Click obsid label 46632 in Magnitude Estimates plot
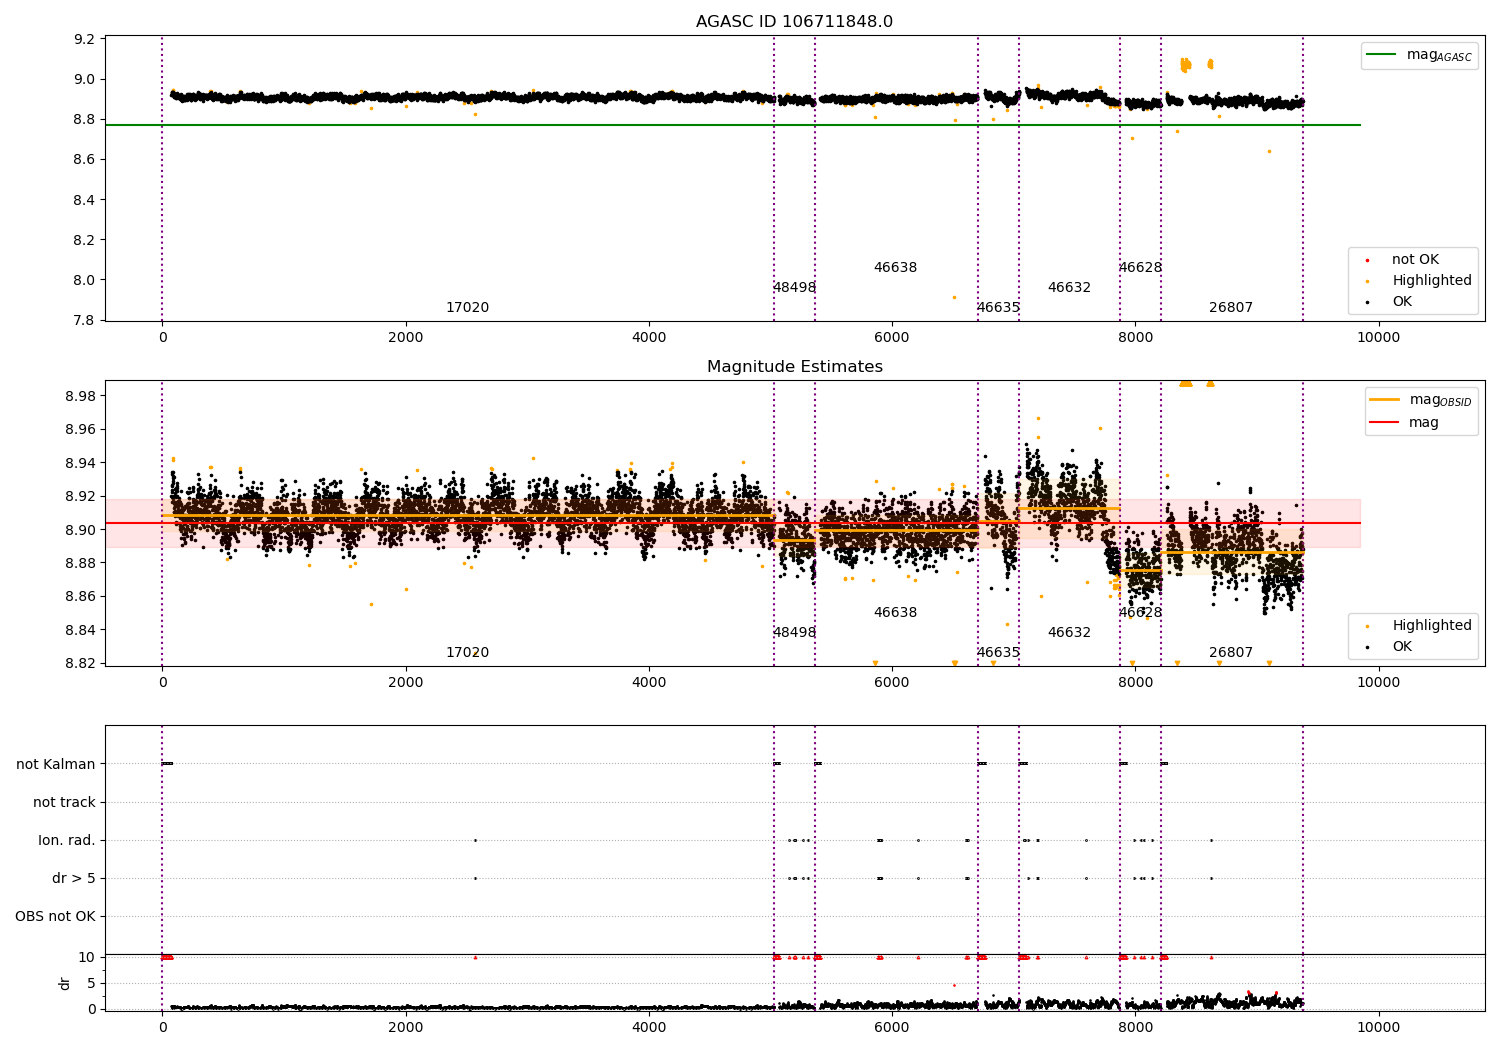The image size is (1500, 1050). [x=1069, y=632]
